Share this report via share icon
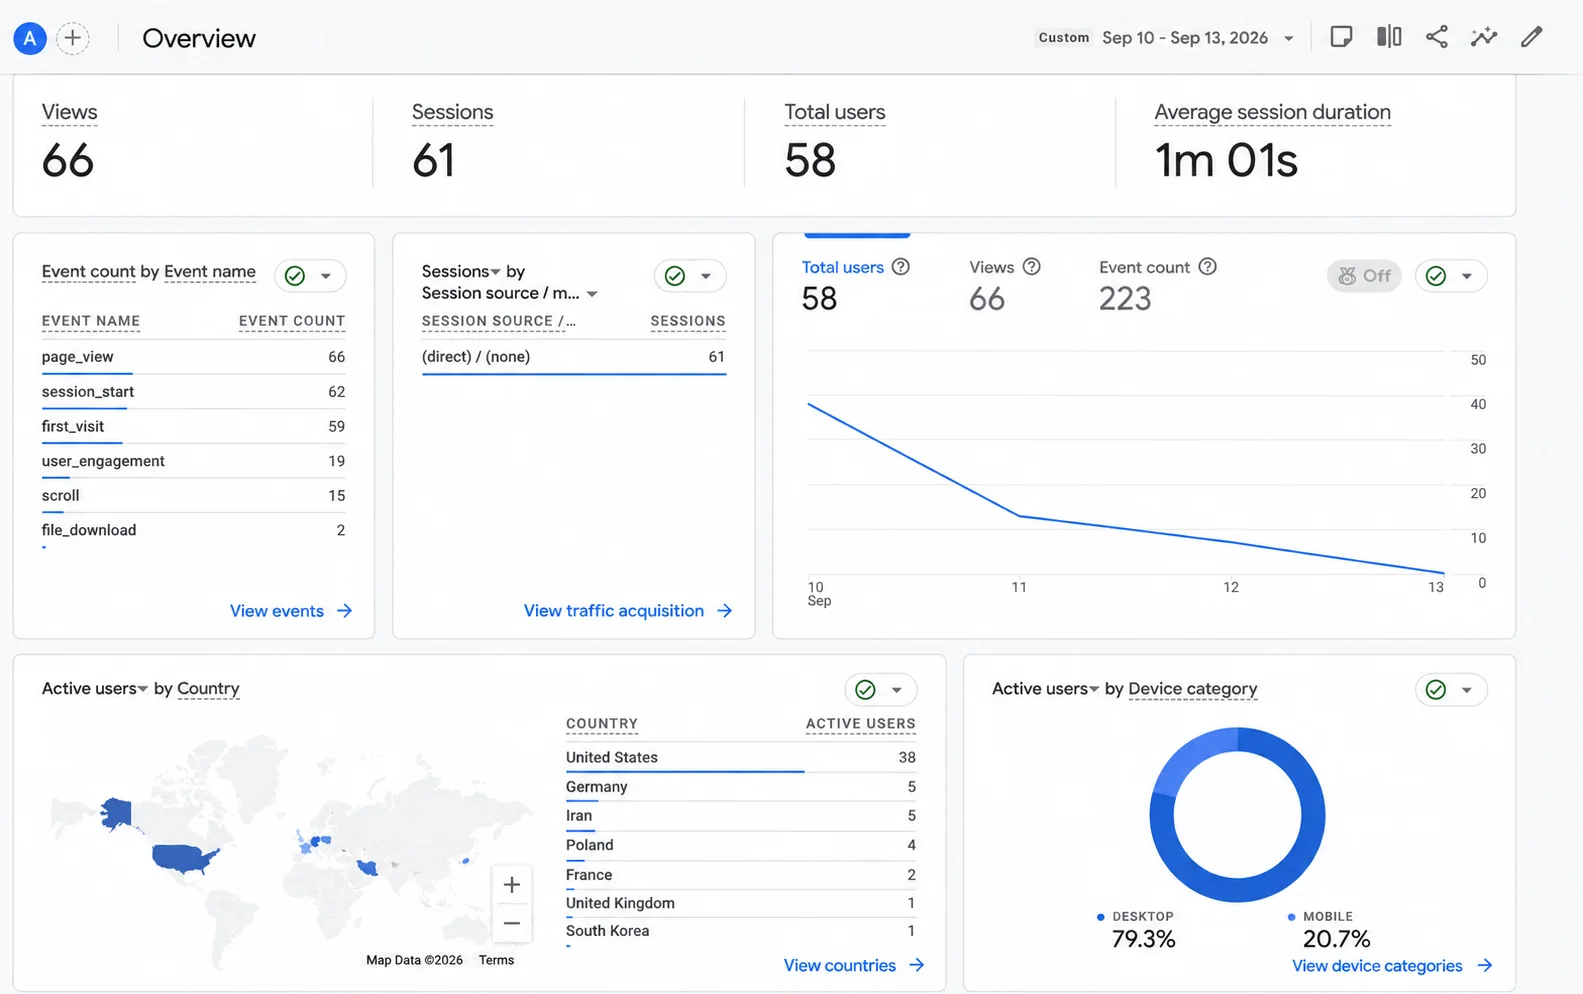 (x=1437, y=37)
